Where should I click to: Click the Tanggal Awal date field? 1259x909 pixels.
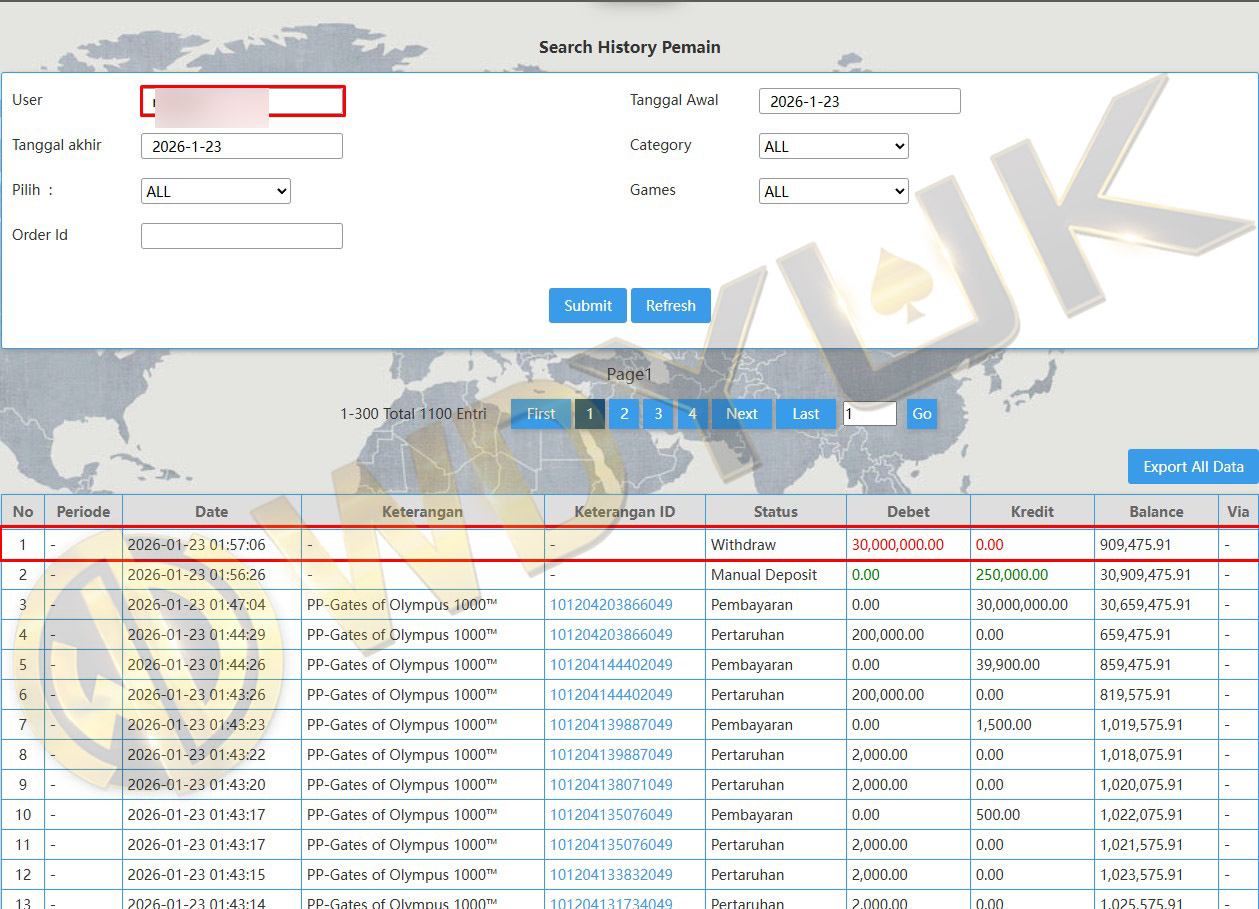click(859, 101)
